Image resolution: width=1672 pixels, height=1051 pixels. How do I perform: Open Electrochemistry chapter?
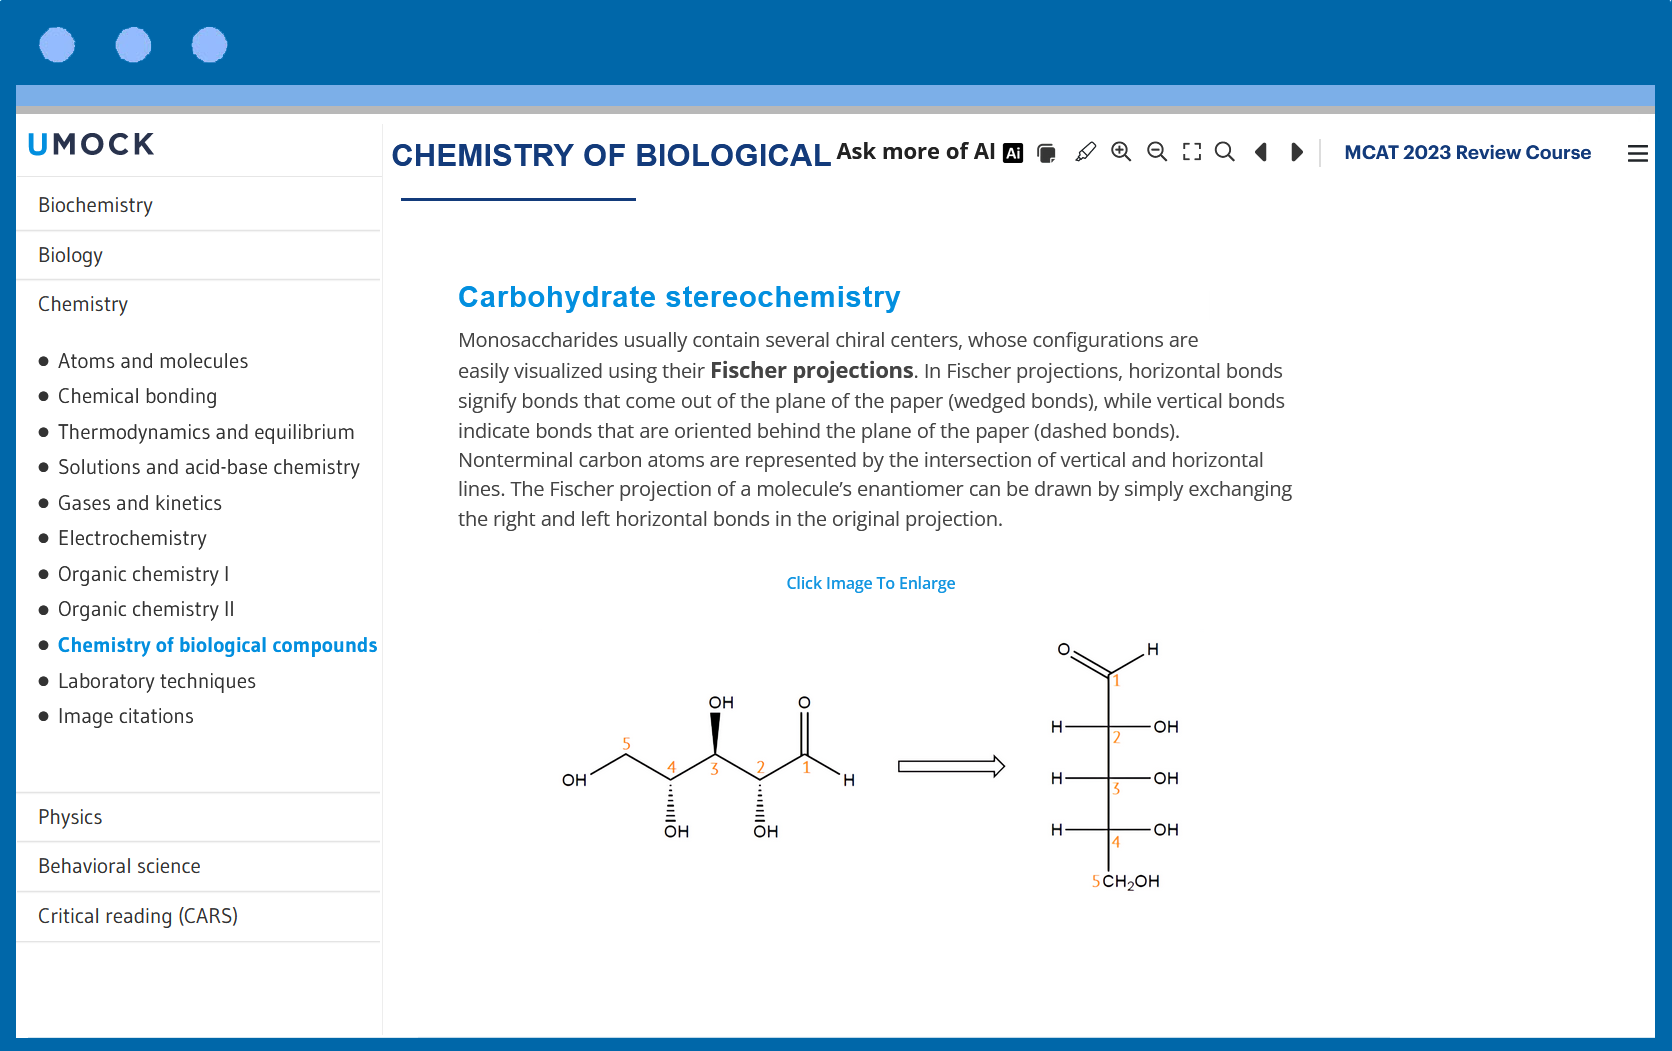(132, 538)
